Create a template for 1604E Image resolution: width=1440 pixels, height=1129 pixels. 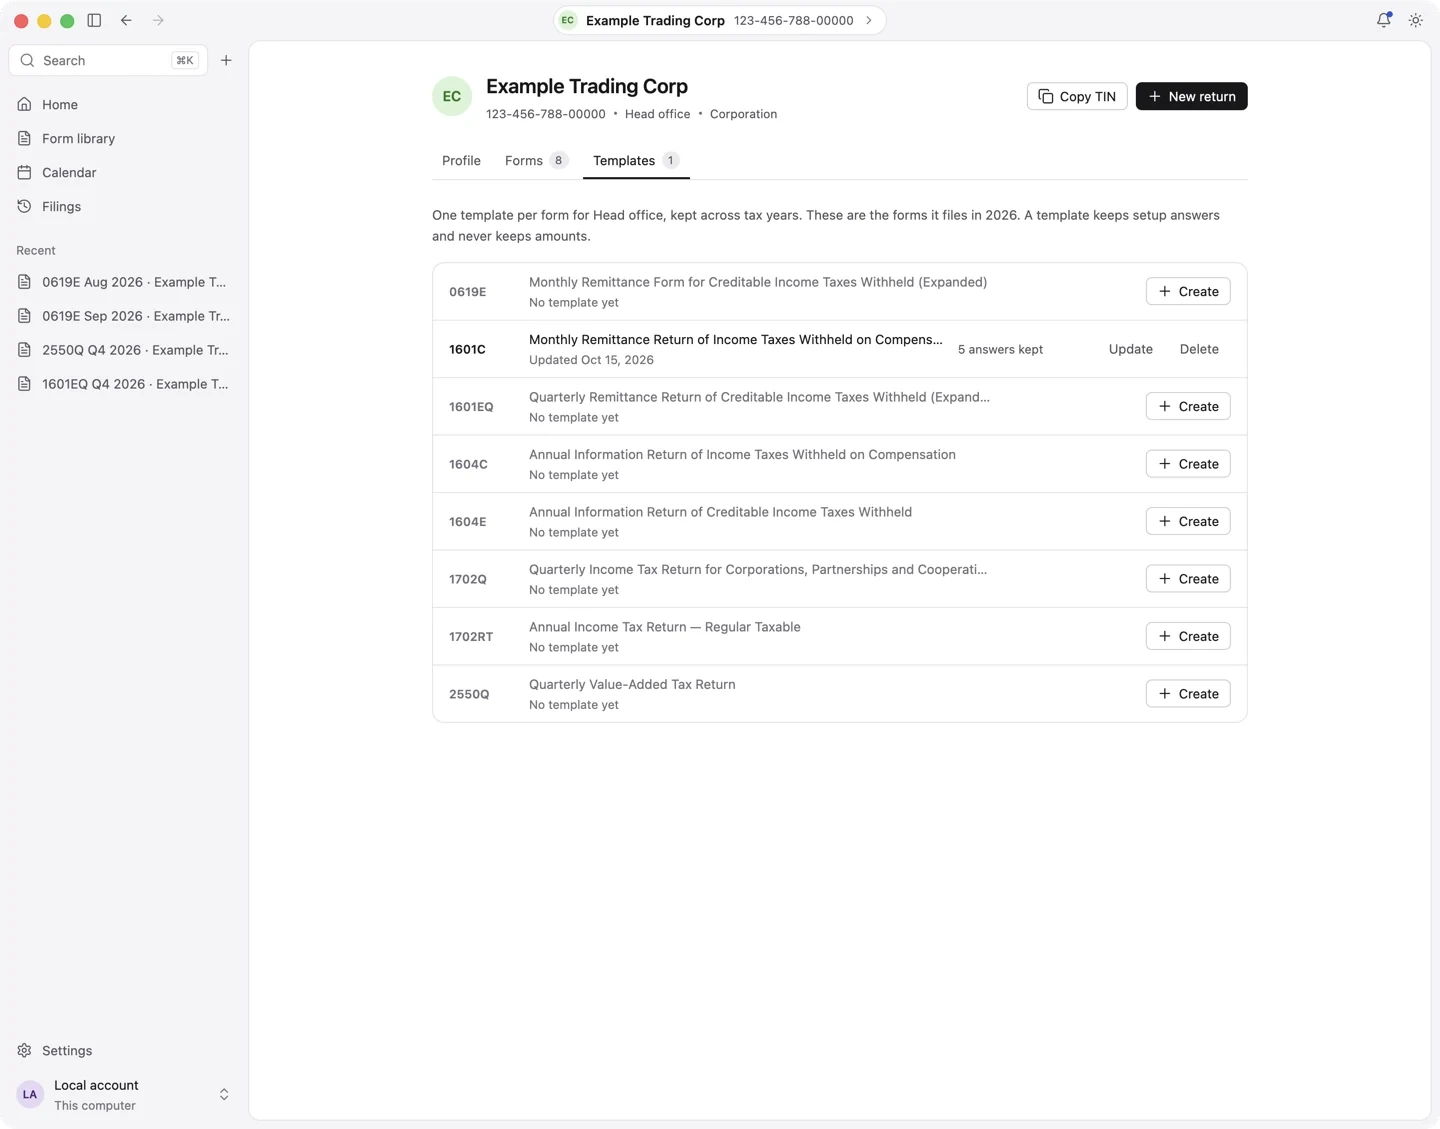(1188, 521)
